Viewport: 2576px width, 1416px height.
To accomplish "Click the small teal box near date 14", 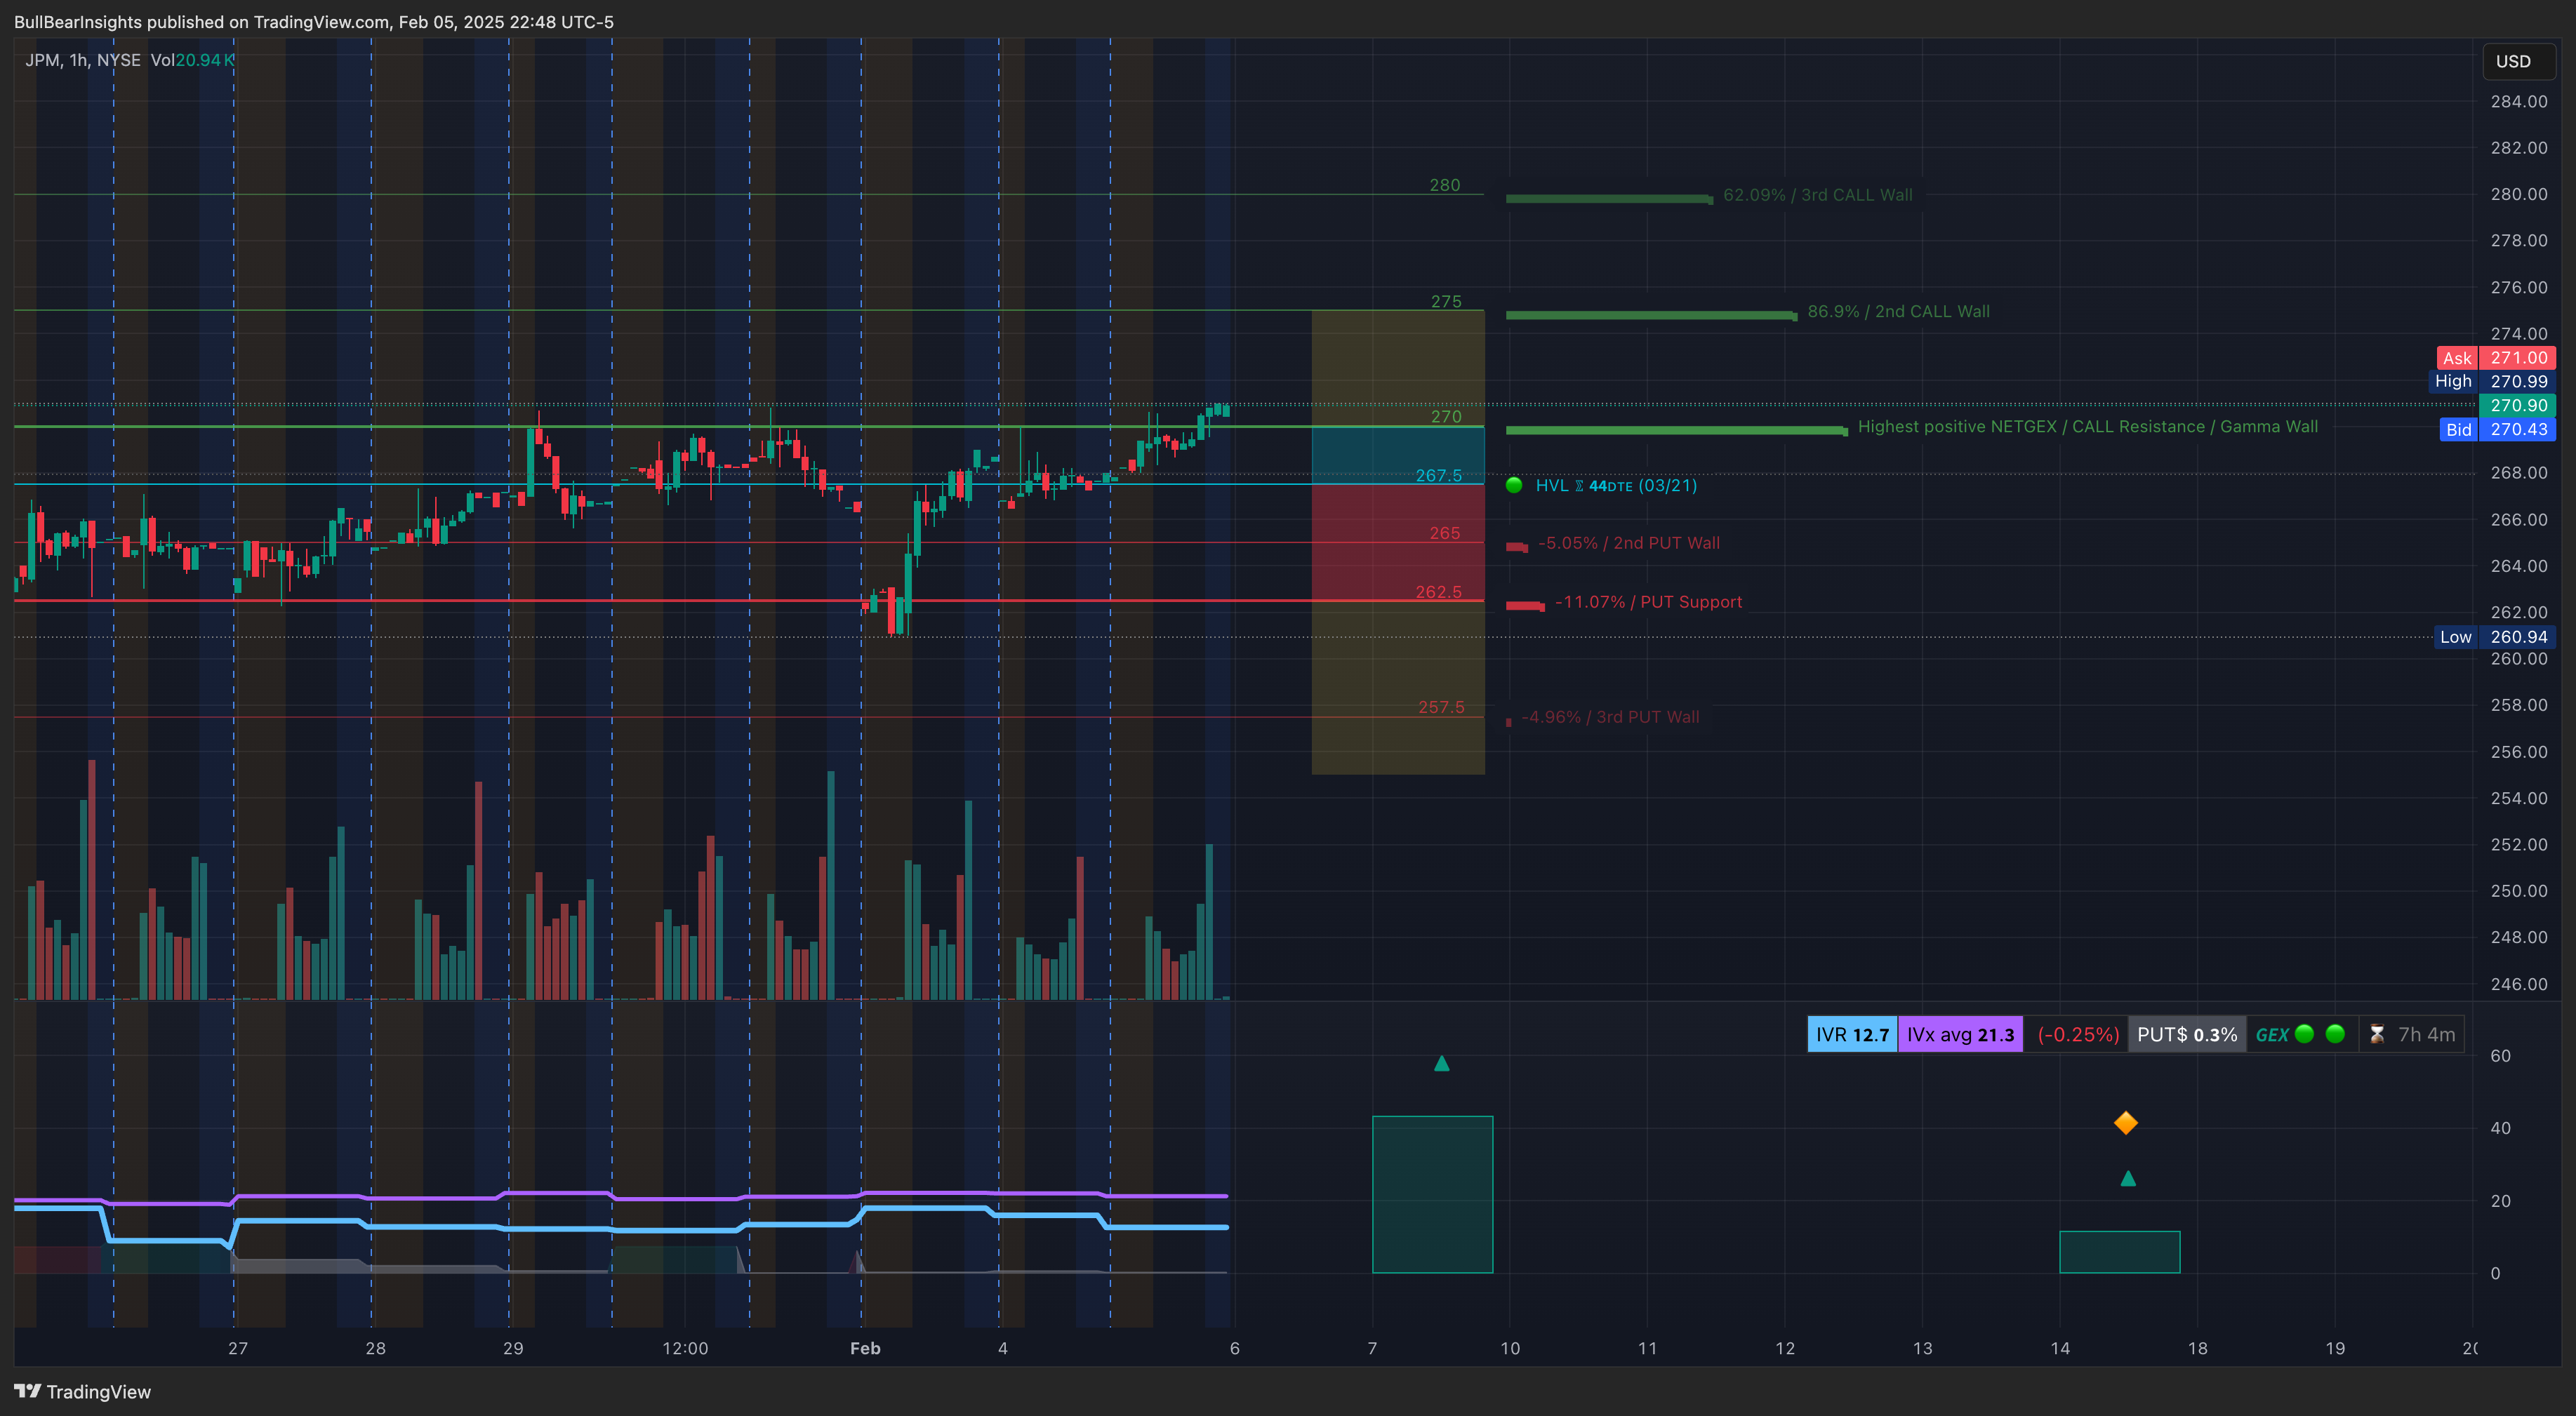I will pyautogui.click(x=2119, y=1252).
